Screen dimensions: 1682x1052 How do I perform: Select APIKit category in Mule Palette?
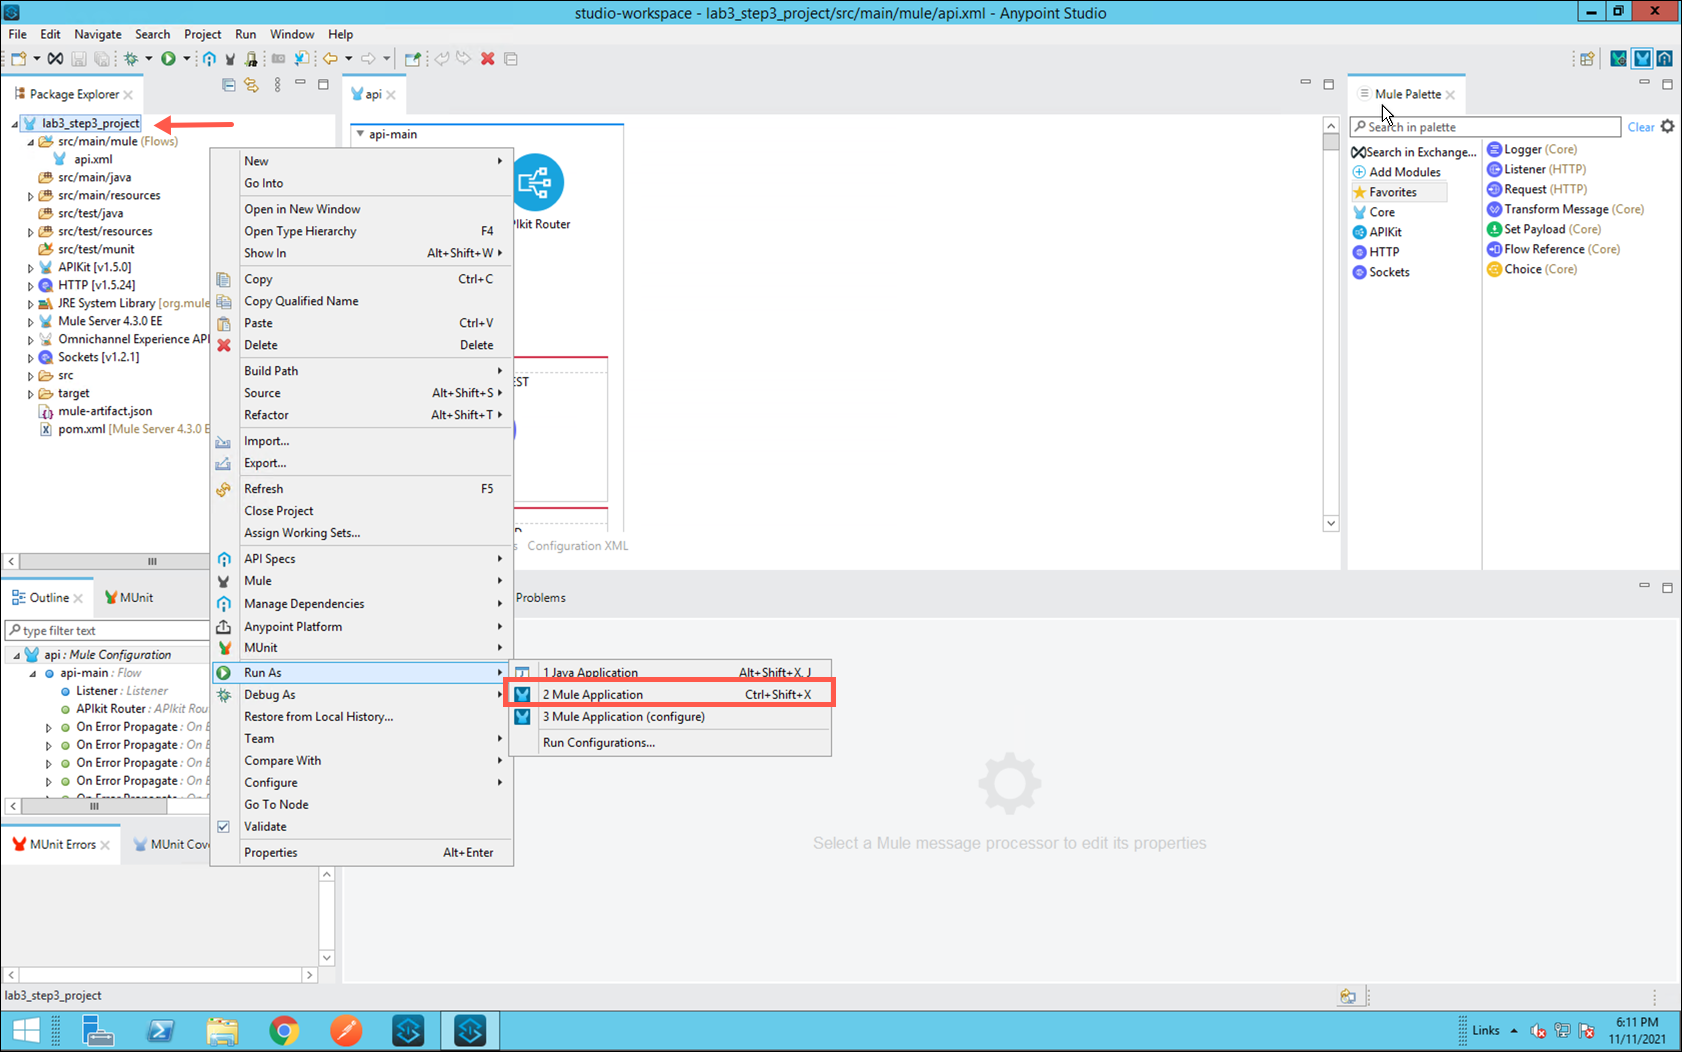[1377, 232]
